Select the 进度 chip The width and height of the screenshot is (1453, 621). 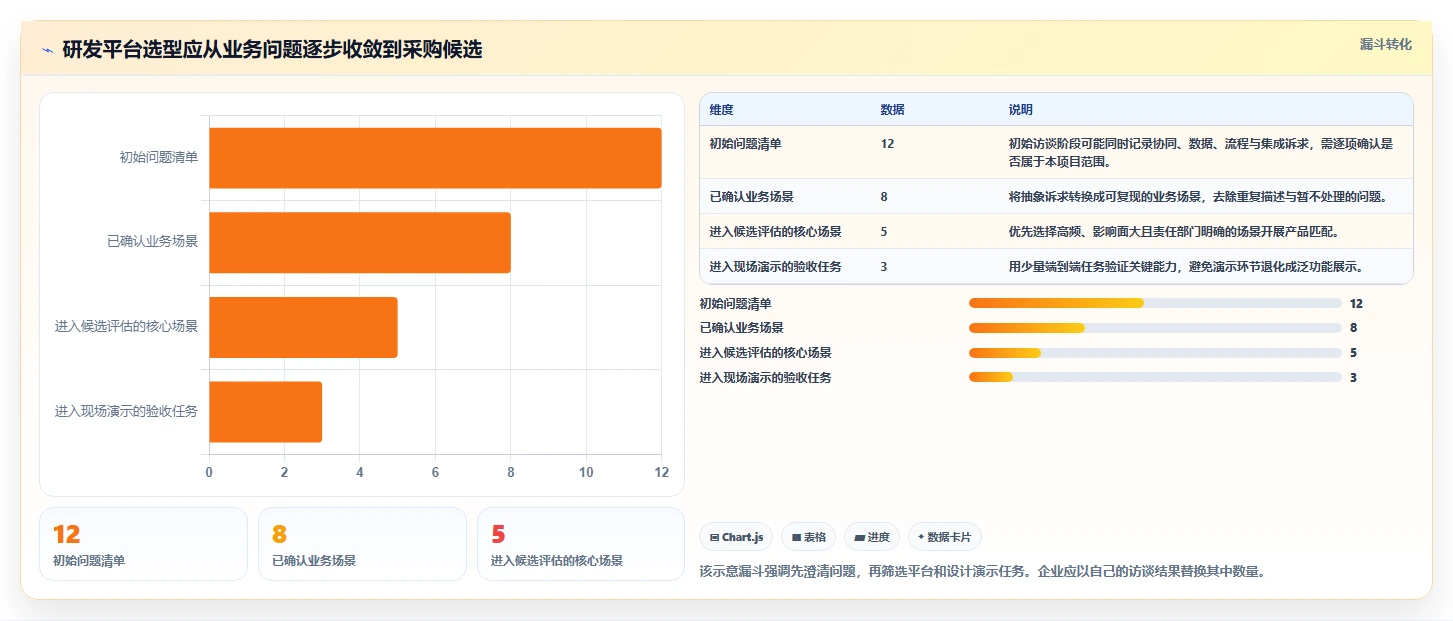click(872, 537)
